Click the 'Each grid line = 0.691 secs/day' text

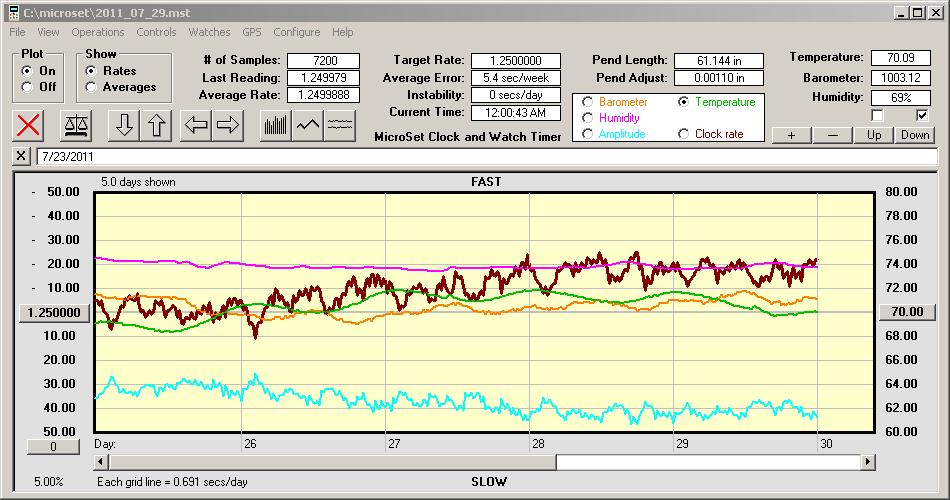click(x=172, y=482)
